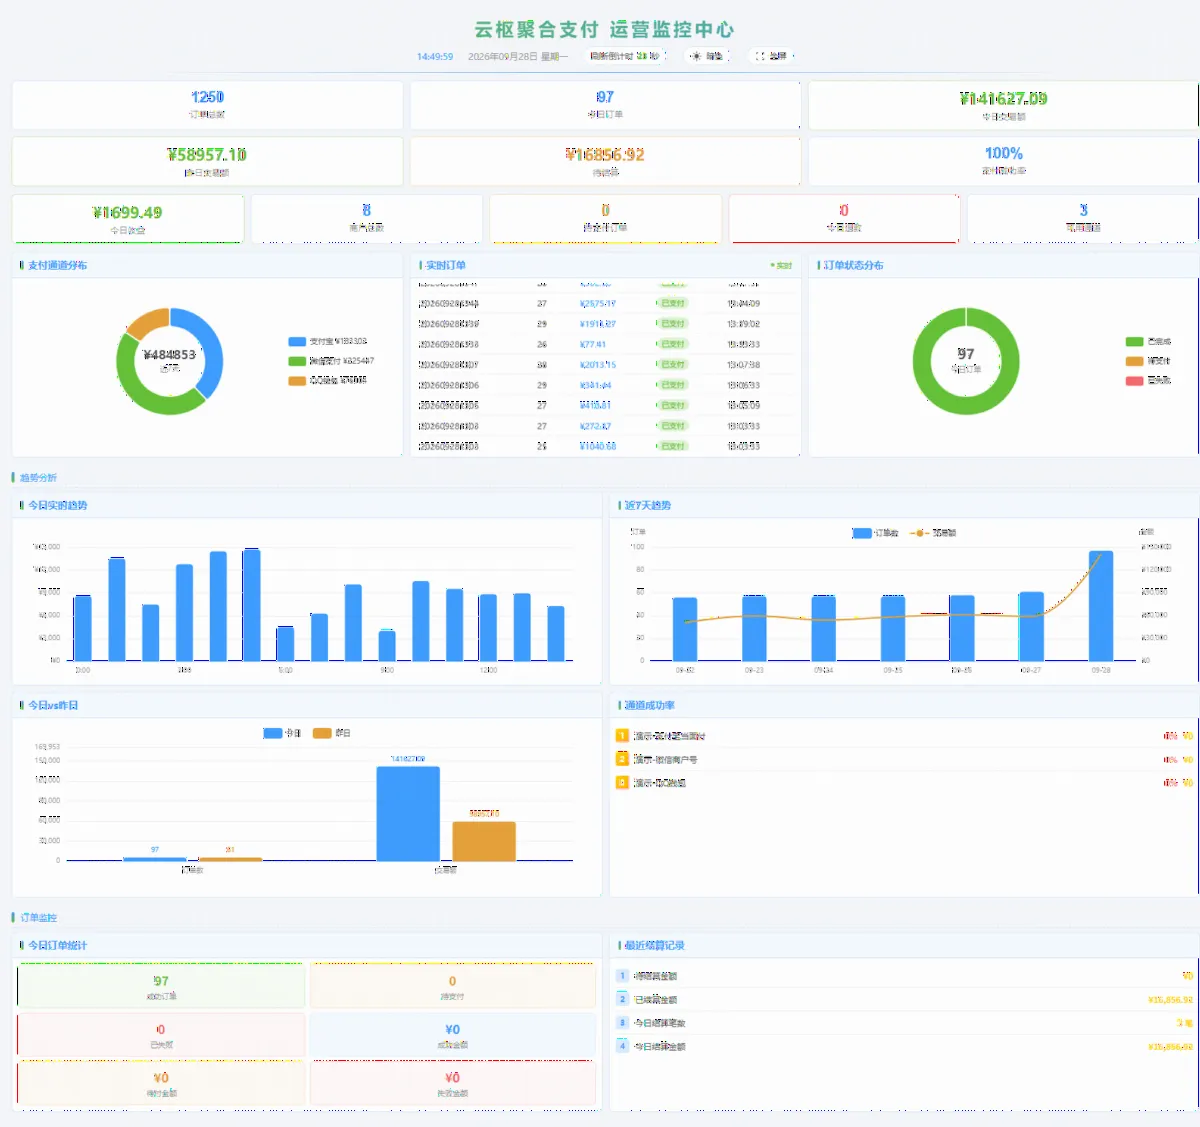This screenshot has height=1127, width=1200.
Task: Click the green 97 tile in 今日订单统计
Action: [161, 986]
